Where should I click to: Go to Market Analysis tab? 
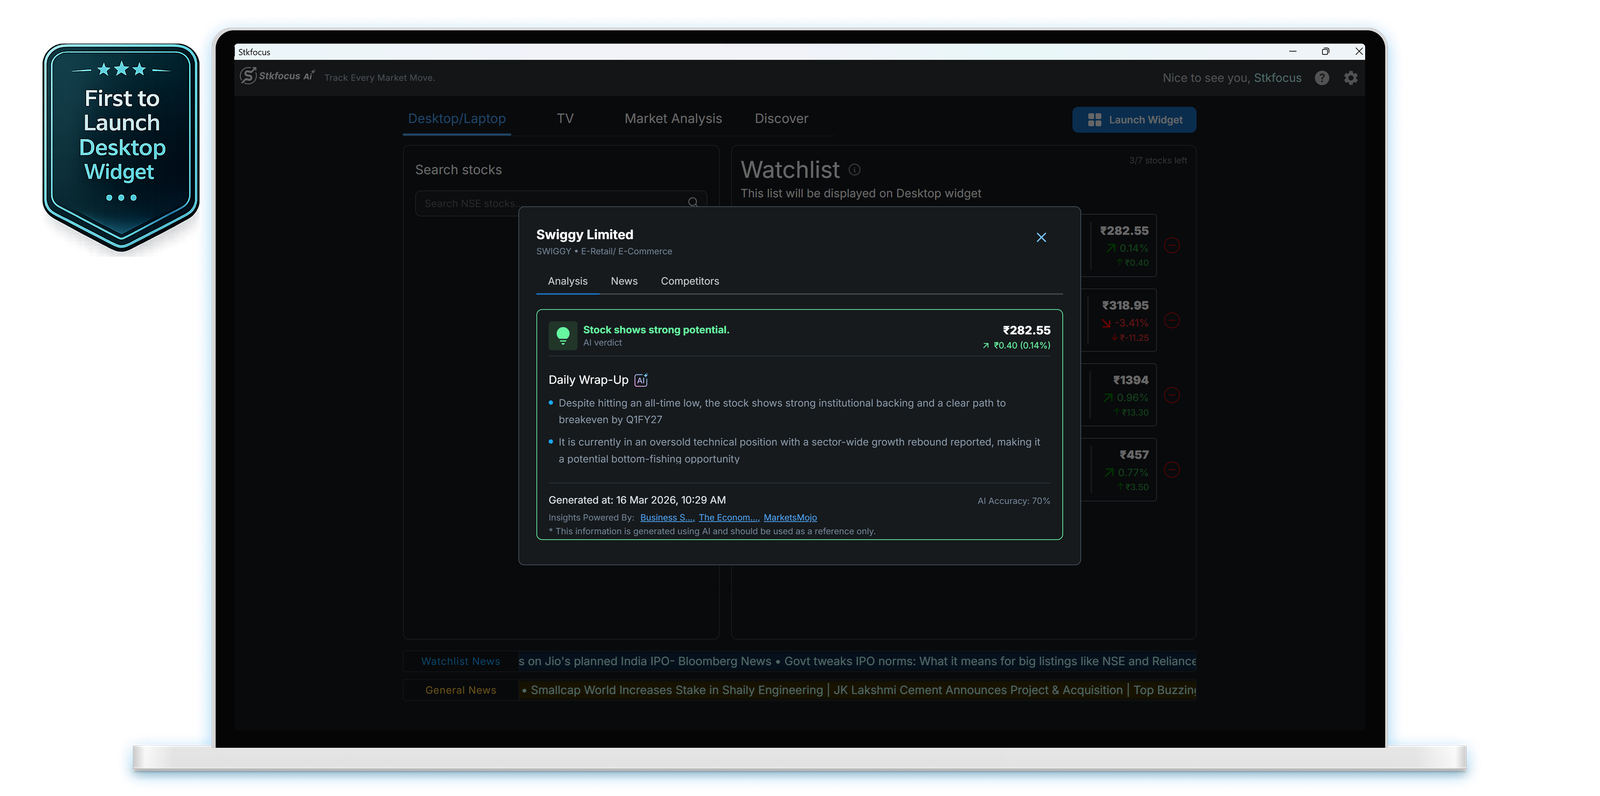pyautogui.click(x=673, y=118)
